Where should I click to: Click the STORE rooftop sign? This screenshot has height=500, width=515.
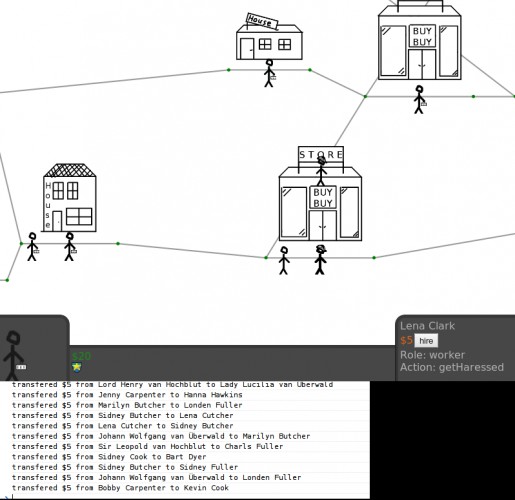[321, 154]
